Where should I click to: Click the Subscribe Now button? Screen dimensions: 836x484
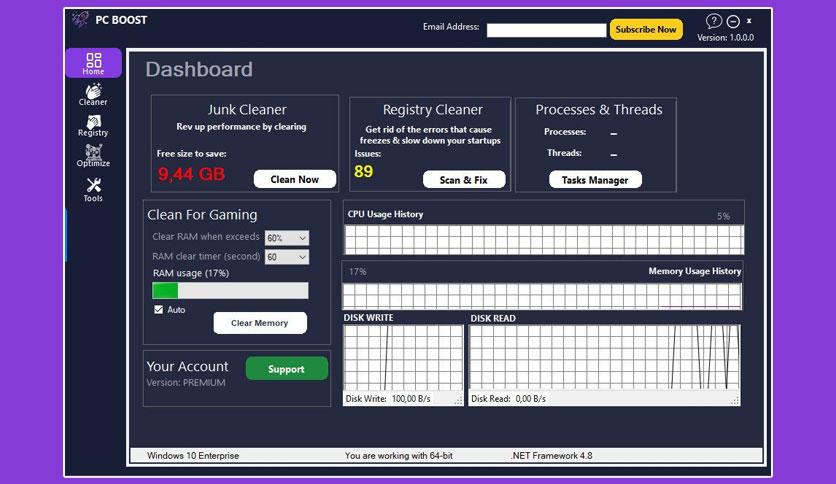[646, 29]
